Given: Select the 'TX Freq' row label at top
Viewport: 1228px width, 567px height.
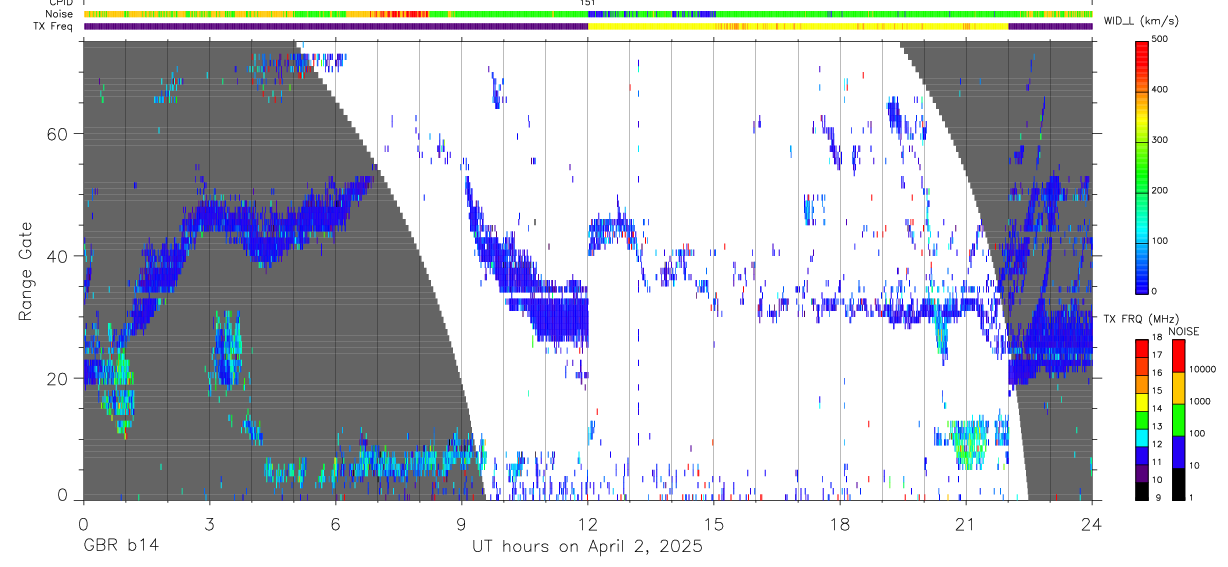Looking at the screenshot, I should (54, 26).
